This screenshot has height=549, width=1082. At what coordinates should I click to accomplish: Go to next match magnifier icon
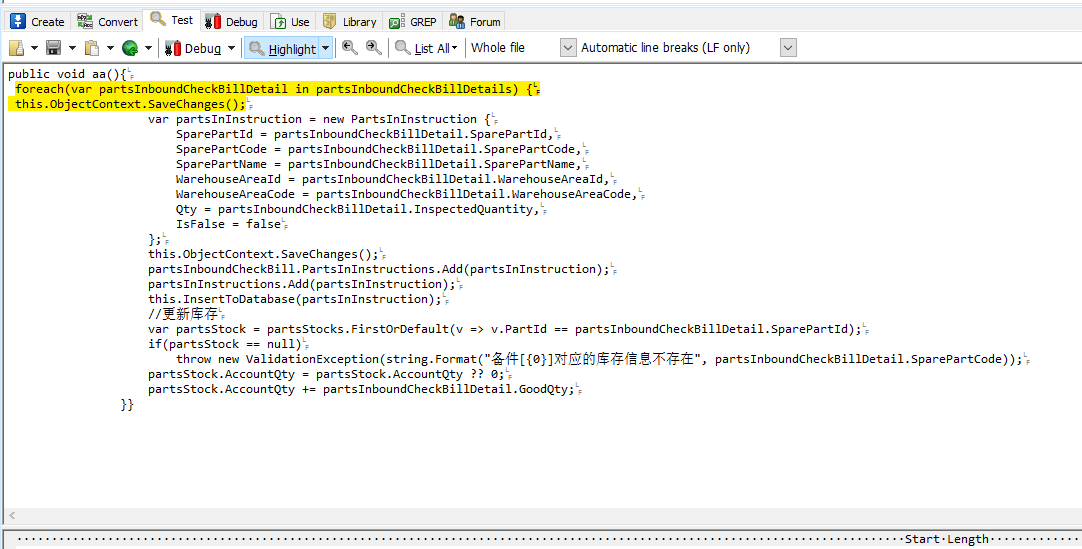click(373, 48)
